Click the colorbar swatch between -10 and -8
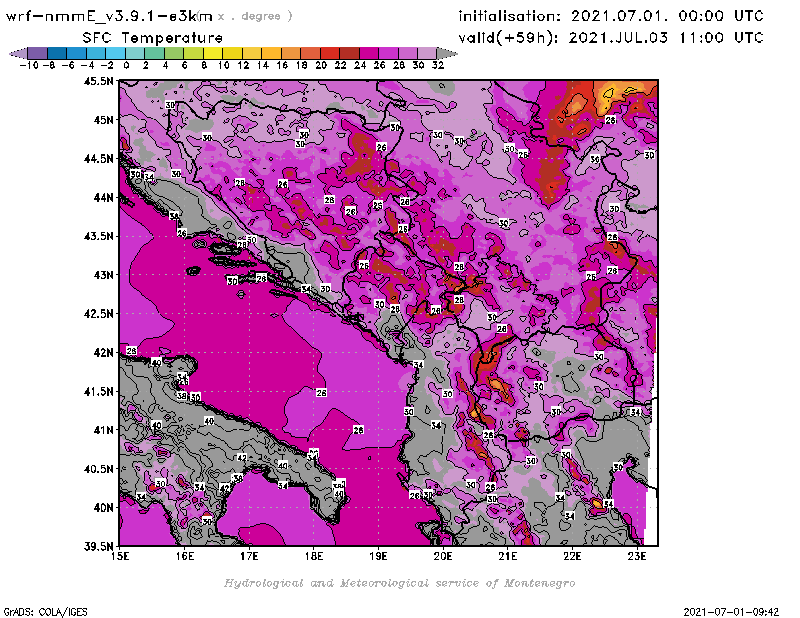Viewport: 800px width, 618px height. (x=37, y=53)
